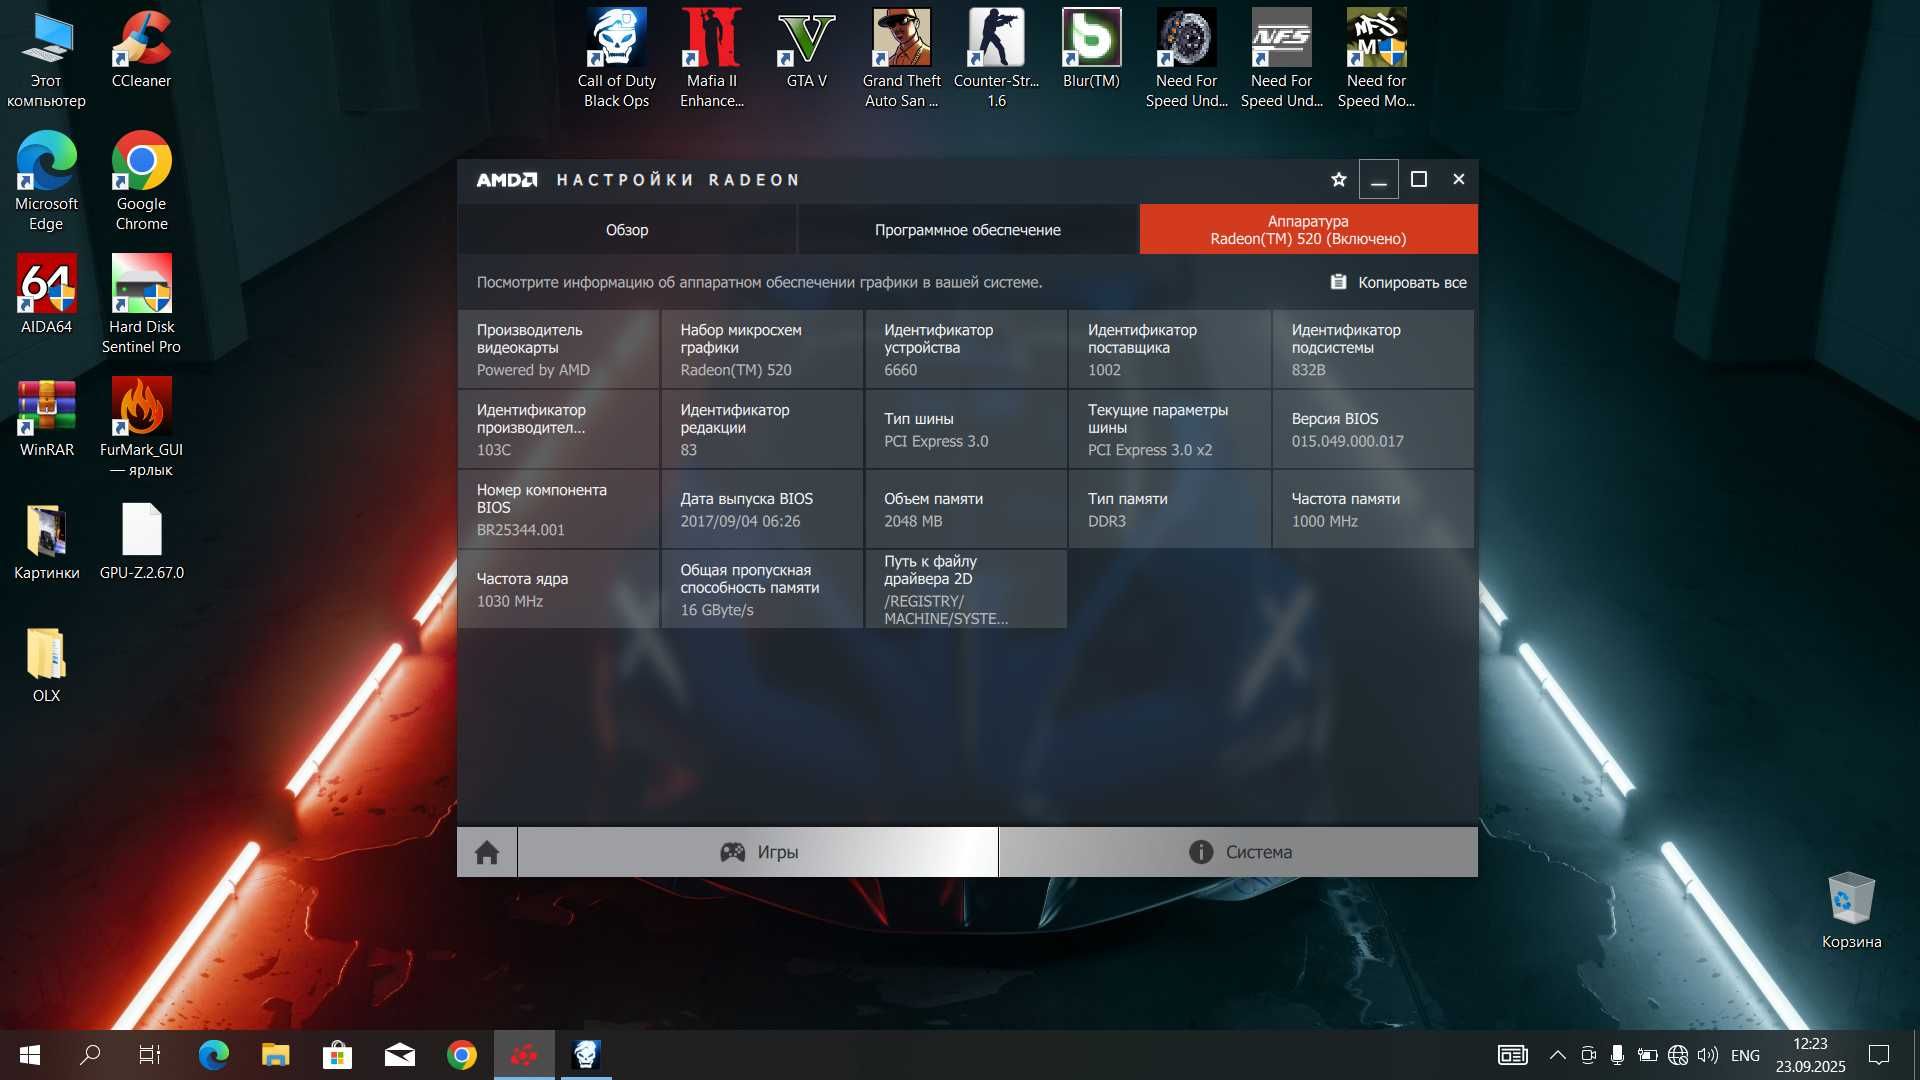1920x1080 pixels.
Task: Click the Идентификатор подсистемы 832B tile
Action: [1373, 349]
